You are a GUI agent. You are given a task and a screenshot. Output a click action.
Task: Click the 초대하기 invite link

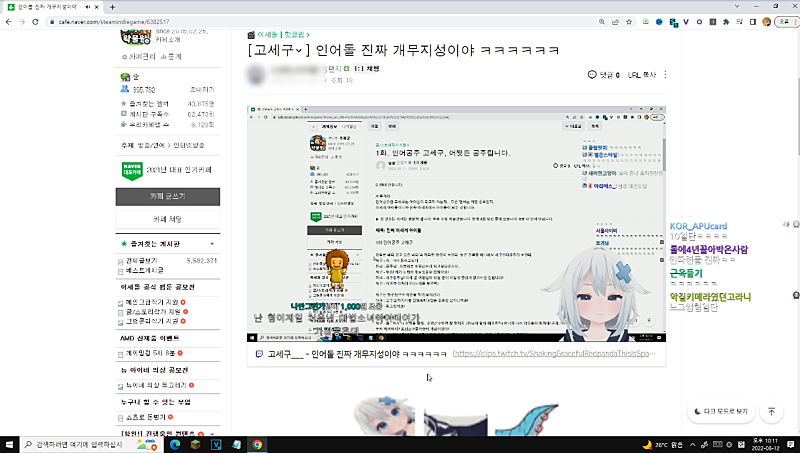202,90
